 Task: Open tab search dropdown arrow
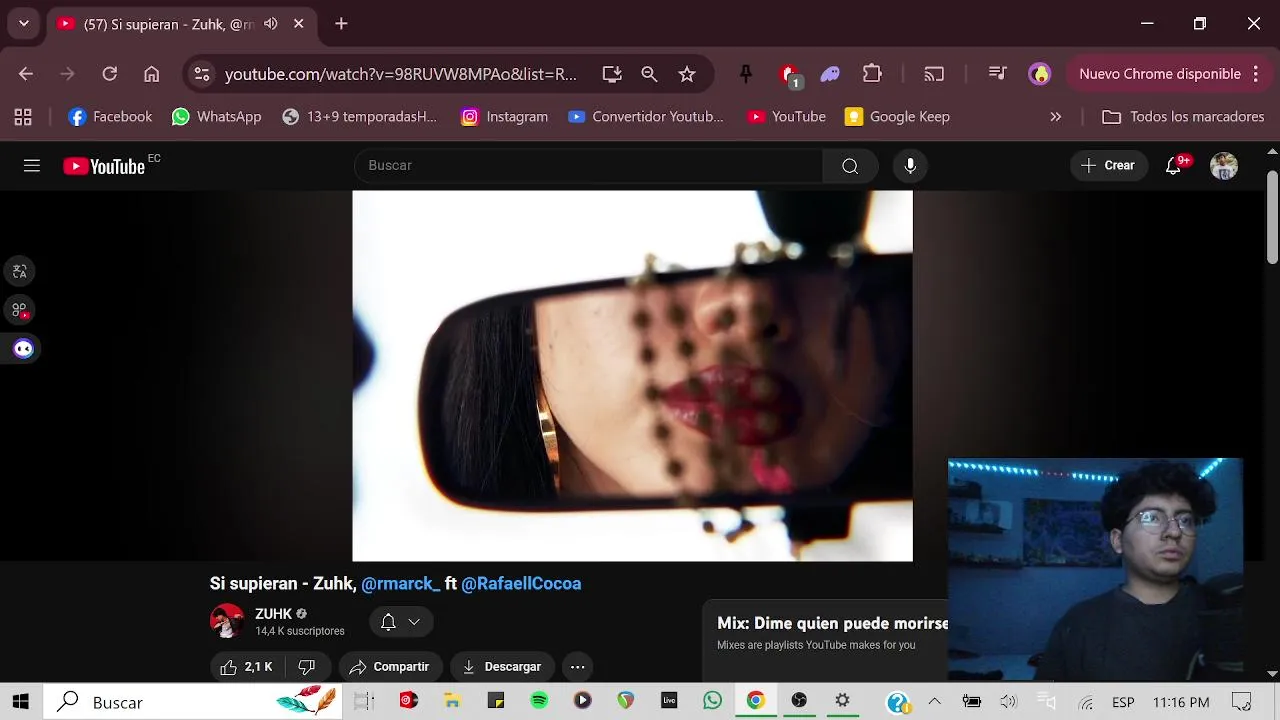(x=24, y=23)
